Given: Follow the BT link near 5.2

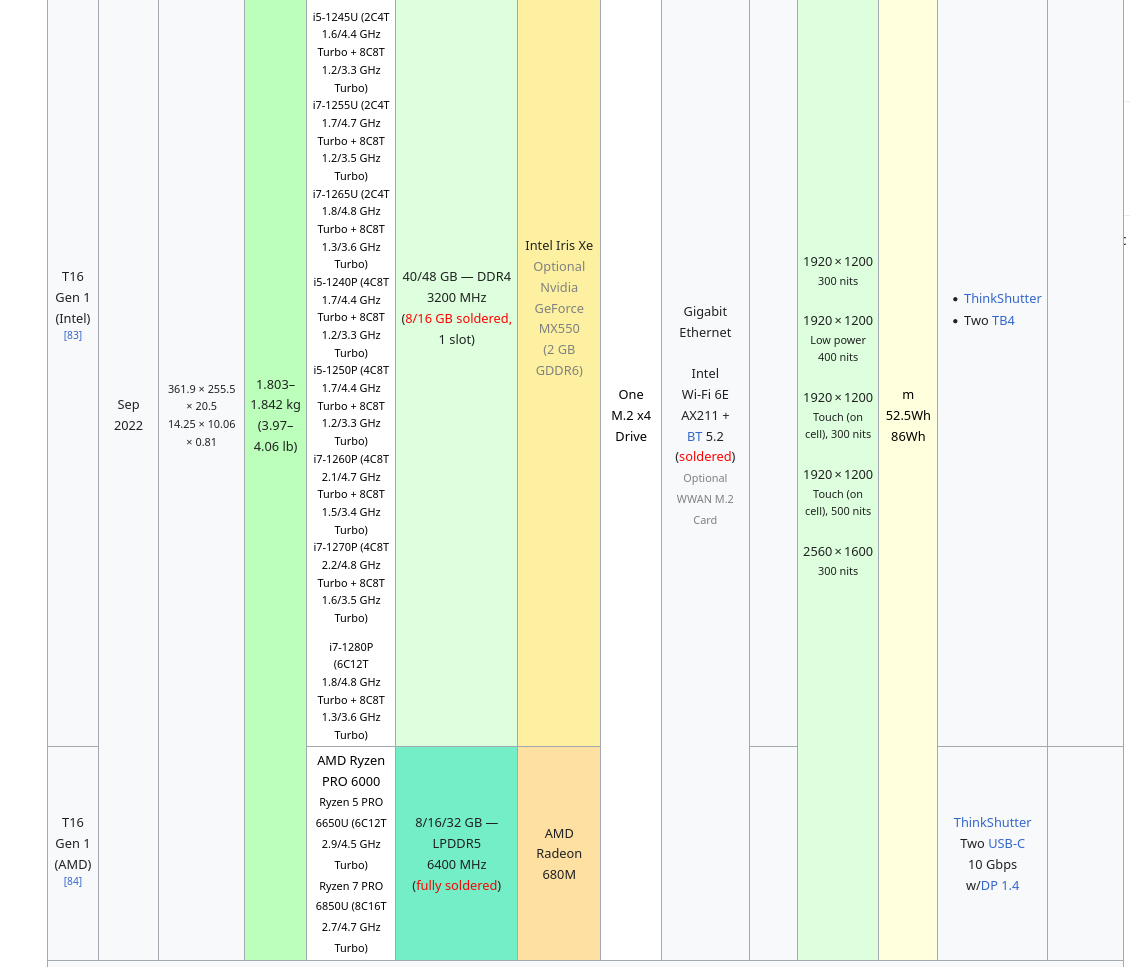Looking at the screenshot, I should click(x=694, y=436).
